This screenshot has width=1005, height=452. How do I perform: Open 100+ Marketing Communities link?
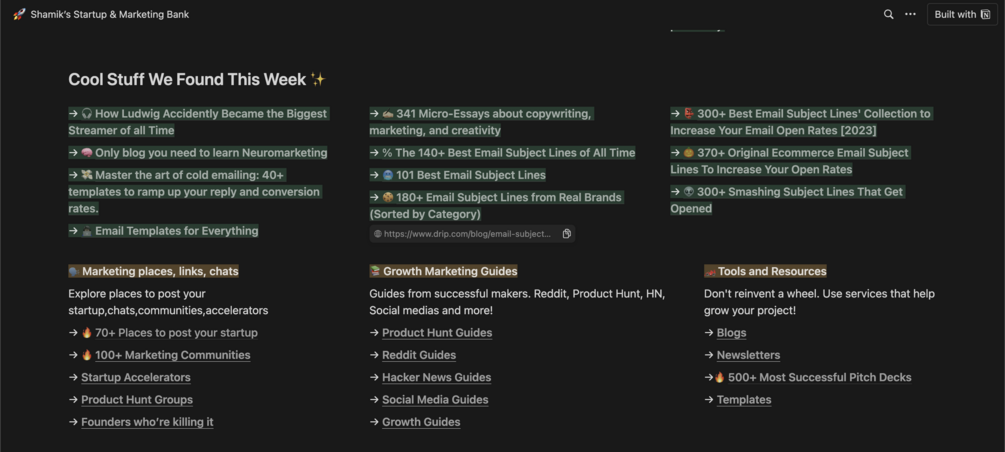[x=172, y=355]
